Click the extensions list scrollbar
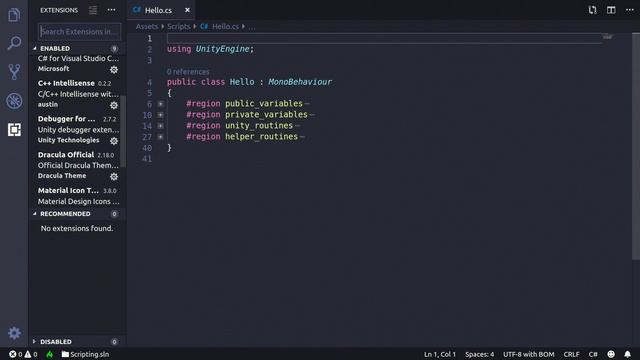This screenshot has height=360, width=640. [x=123, y=131]
